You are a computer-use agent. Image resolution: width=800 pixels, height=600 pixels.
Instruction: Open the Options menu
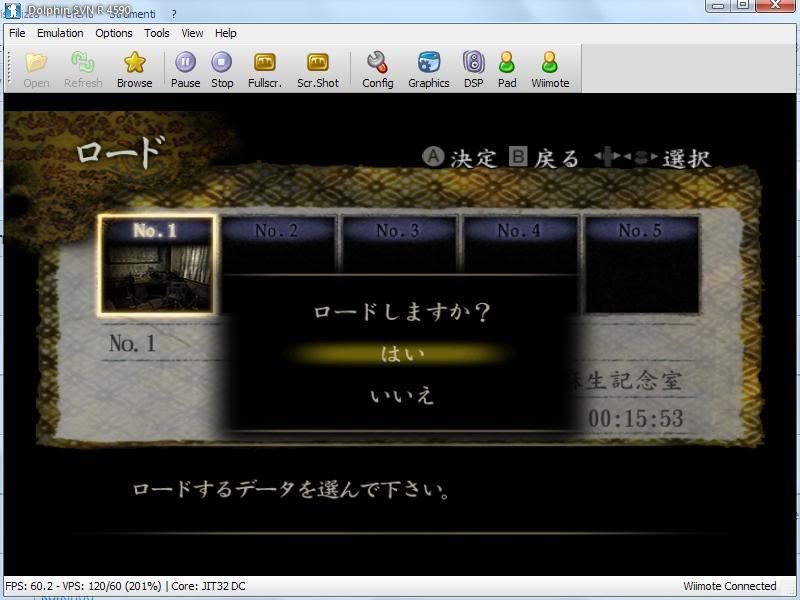click(x=114, y=33)
